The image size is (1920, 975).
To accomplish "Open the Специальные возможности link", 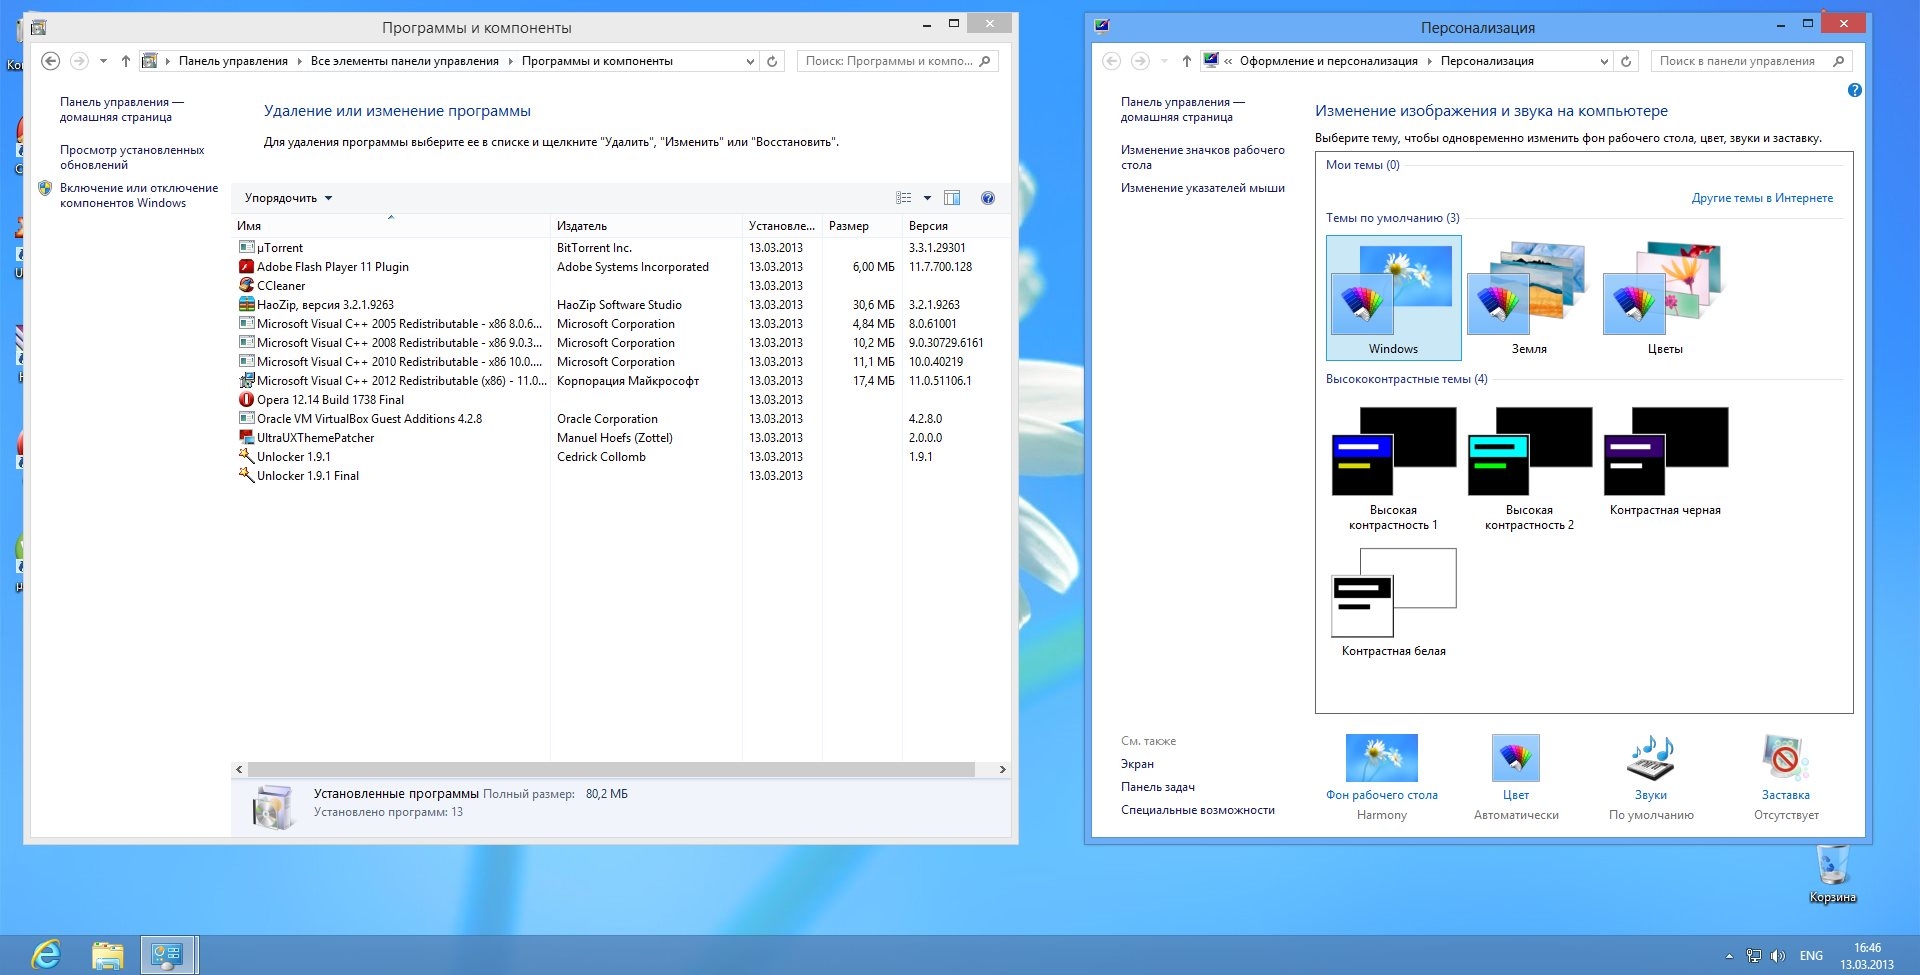I will coord(1198,810).
